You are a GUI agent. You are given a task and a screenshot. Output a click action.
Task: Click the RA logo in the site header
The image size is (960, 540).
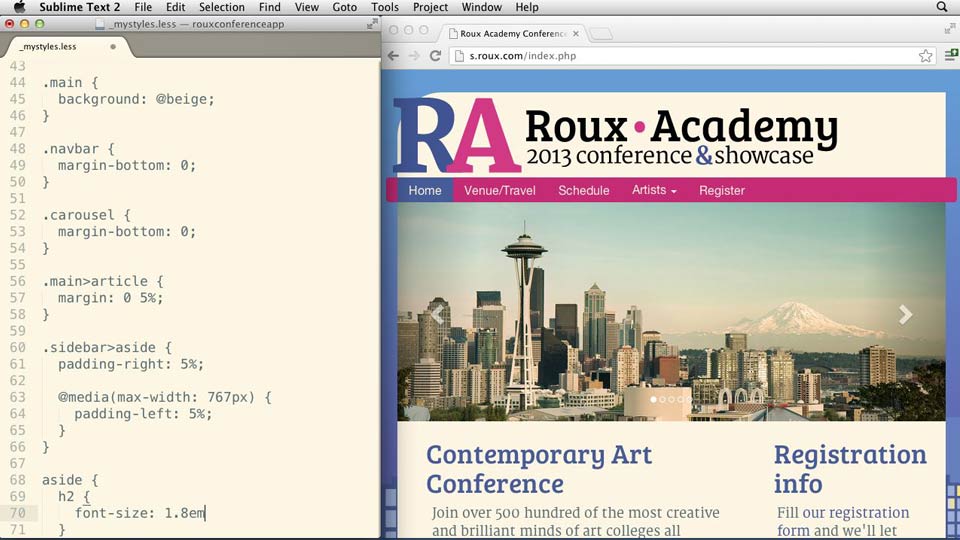point(456,135)
